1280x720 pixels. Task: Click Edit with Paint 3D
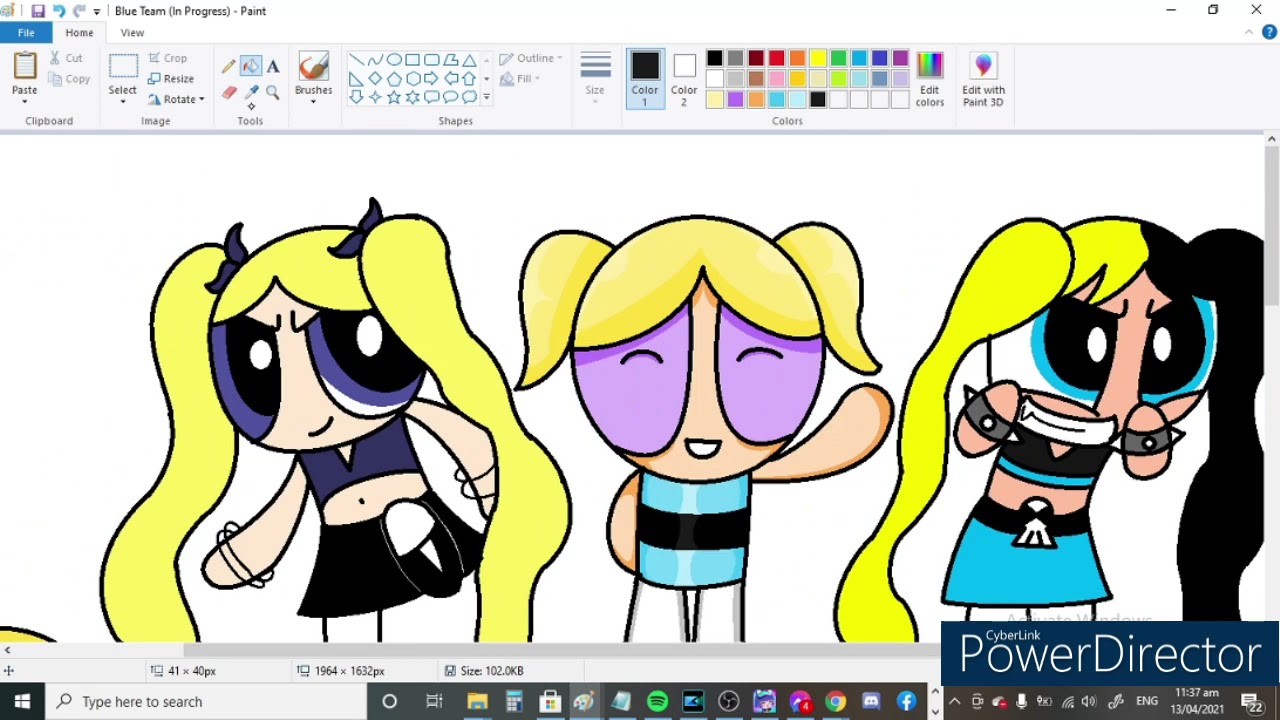(983, 79)
